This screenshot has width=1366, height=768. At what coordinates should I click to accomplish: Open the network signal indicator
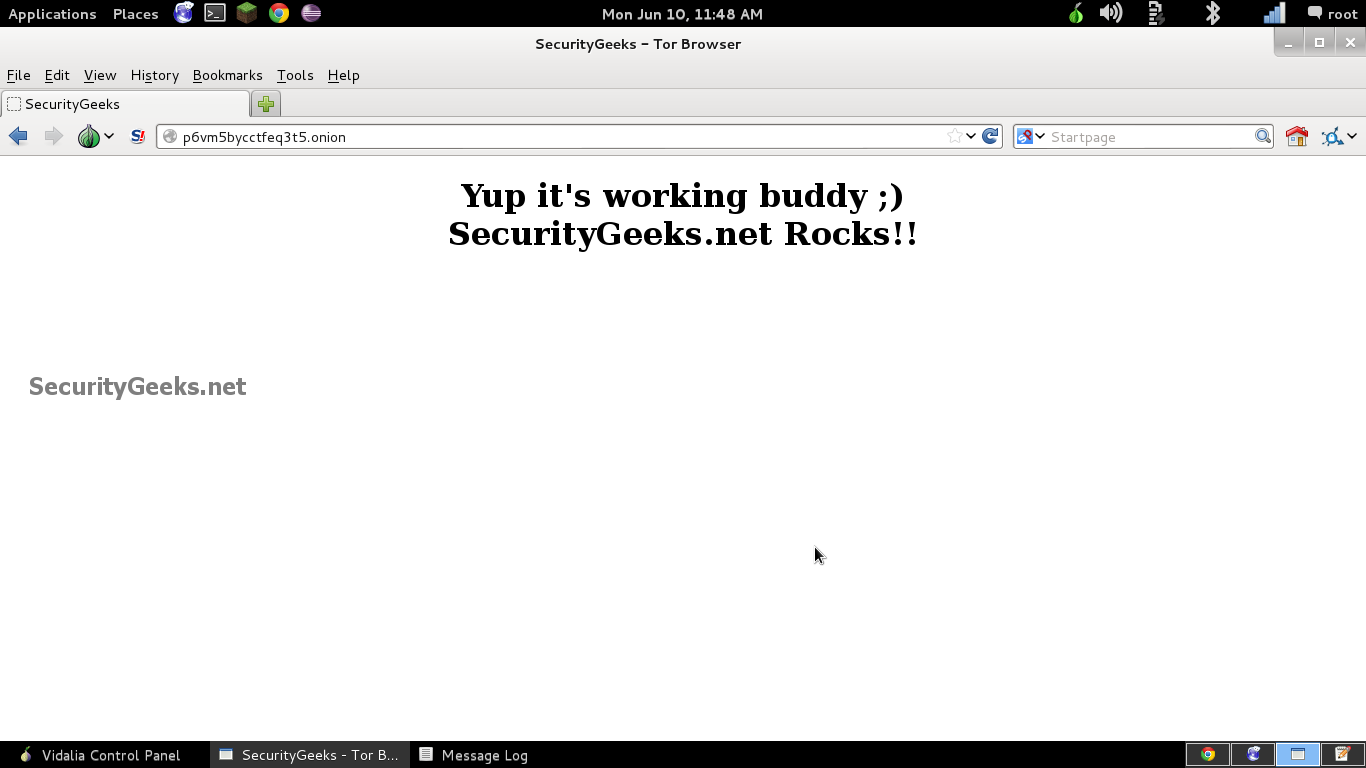click(1274, 13)
